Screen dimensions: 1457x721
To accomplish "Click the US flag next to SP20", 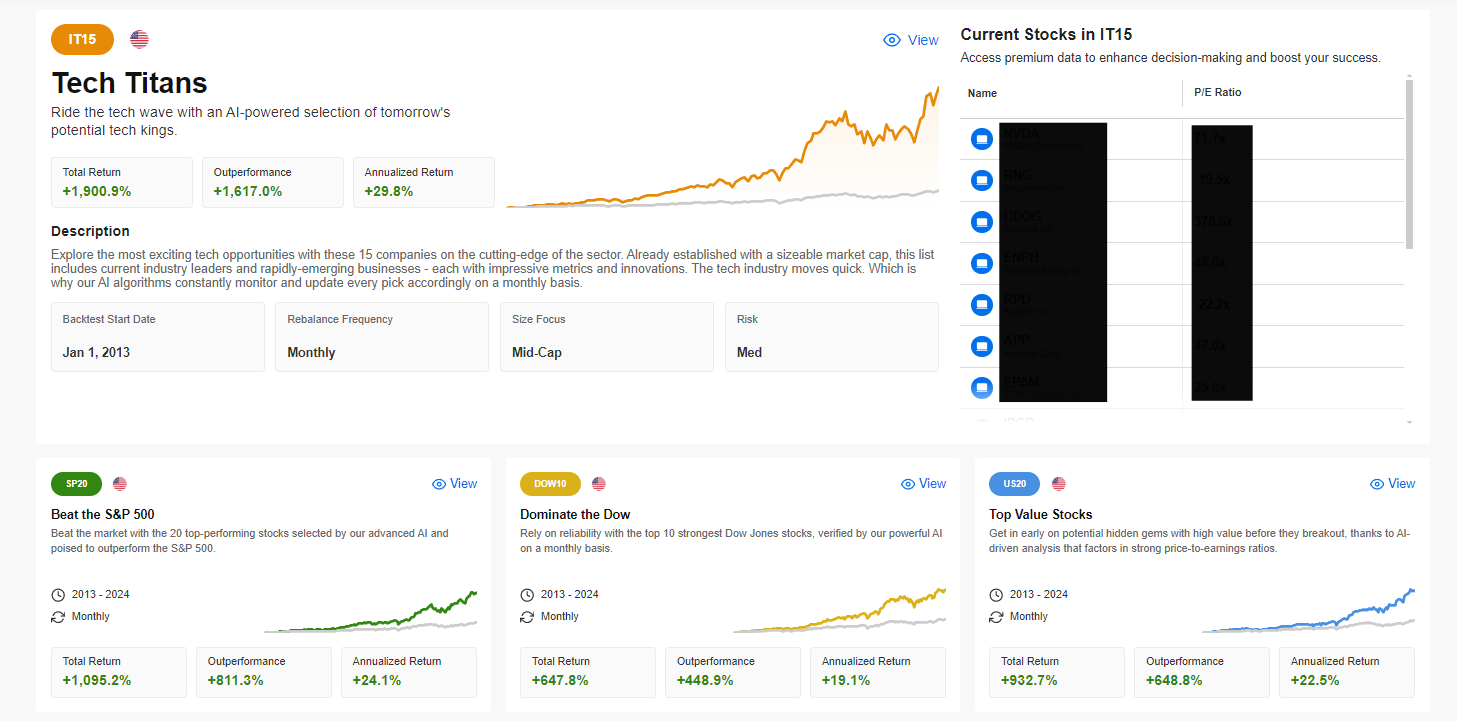I will 120,484.
